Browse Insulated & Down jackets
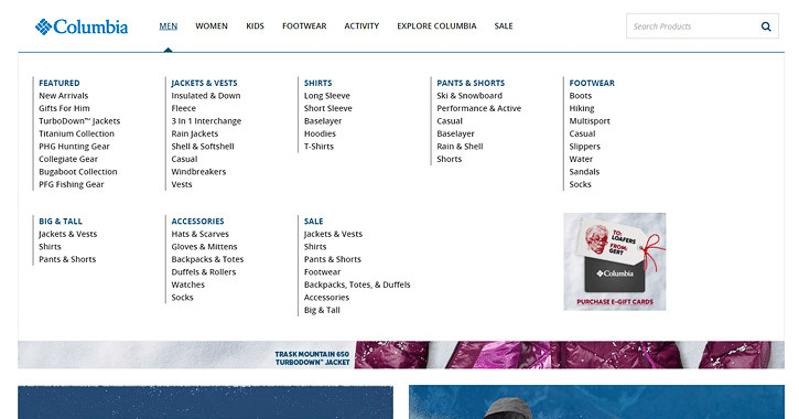This screenshot has height=419, width=799. pos(206,96)
